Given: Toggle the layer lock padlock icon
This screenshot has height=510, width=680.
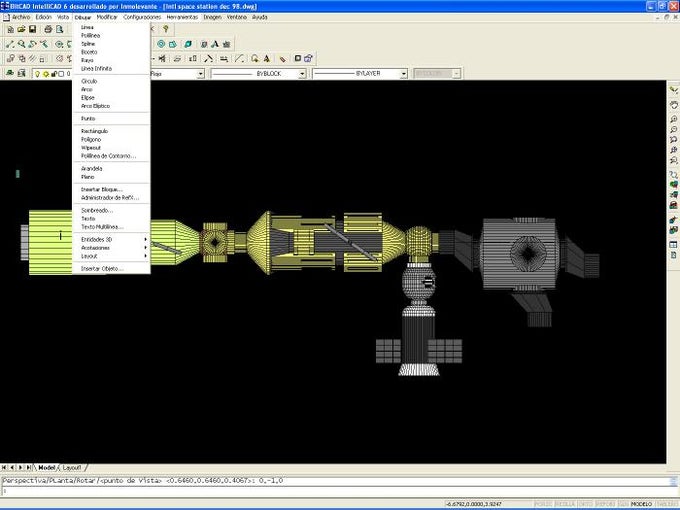Looking at the screenshot, I should [54, 74].
